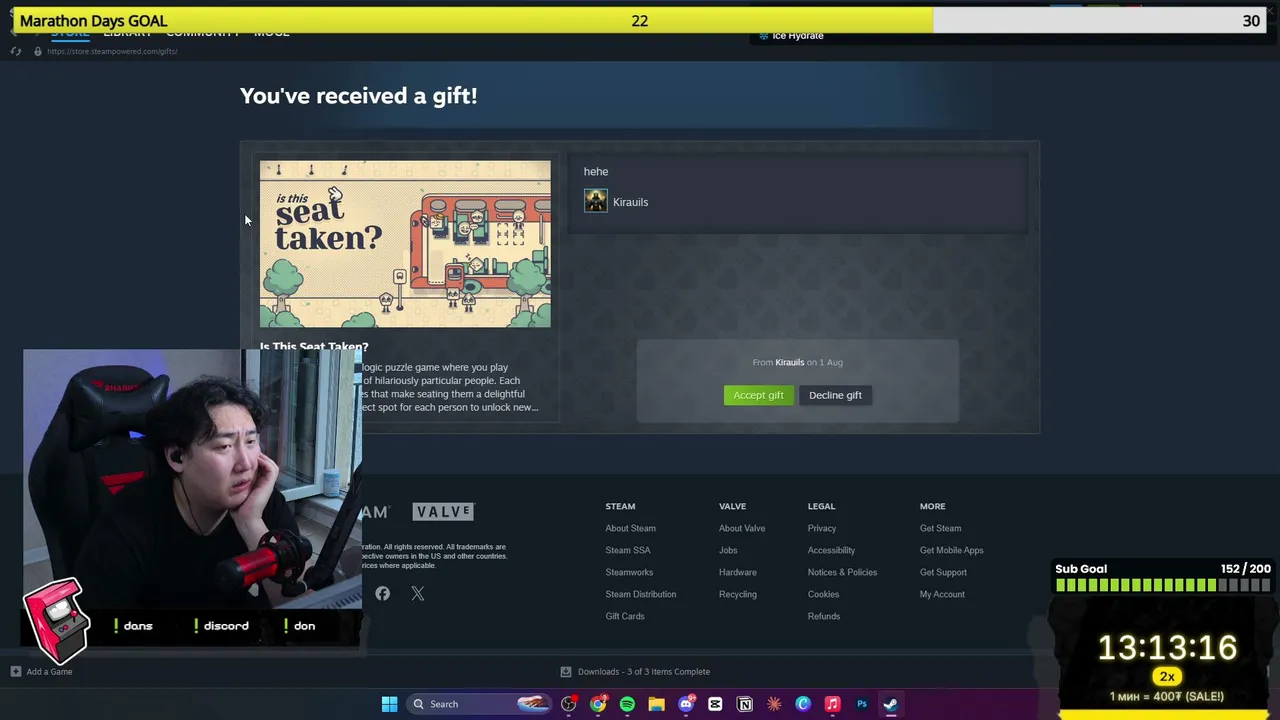Open the About Valve footer link
1280x720 pixels.
click(x=742, y=528)
